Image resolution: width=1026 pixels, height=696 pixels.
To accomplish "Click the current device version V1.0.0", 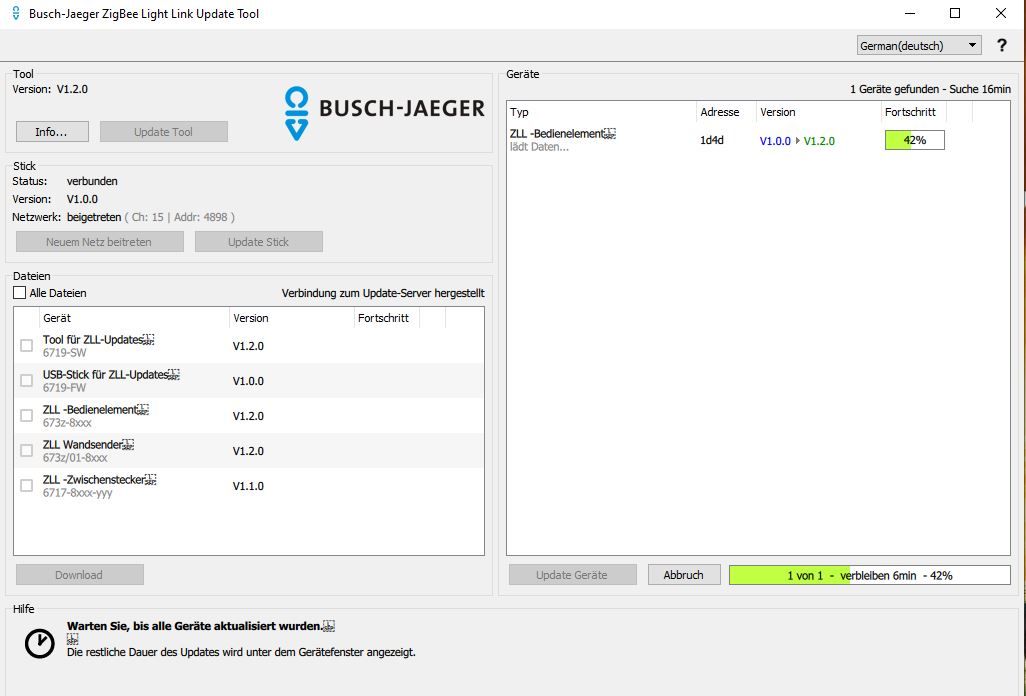I will point(775,141).
